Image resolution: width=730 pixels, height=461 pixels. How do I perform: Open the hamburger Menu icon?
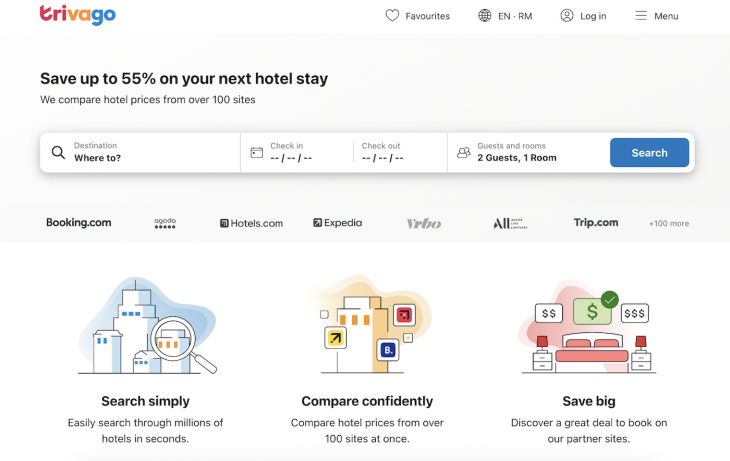pyautogui.click(x=641, y=16)
